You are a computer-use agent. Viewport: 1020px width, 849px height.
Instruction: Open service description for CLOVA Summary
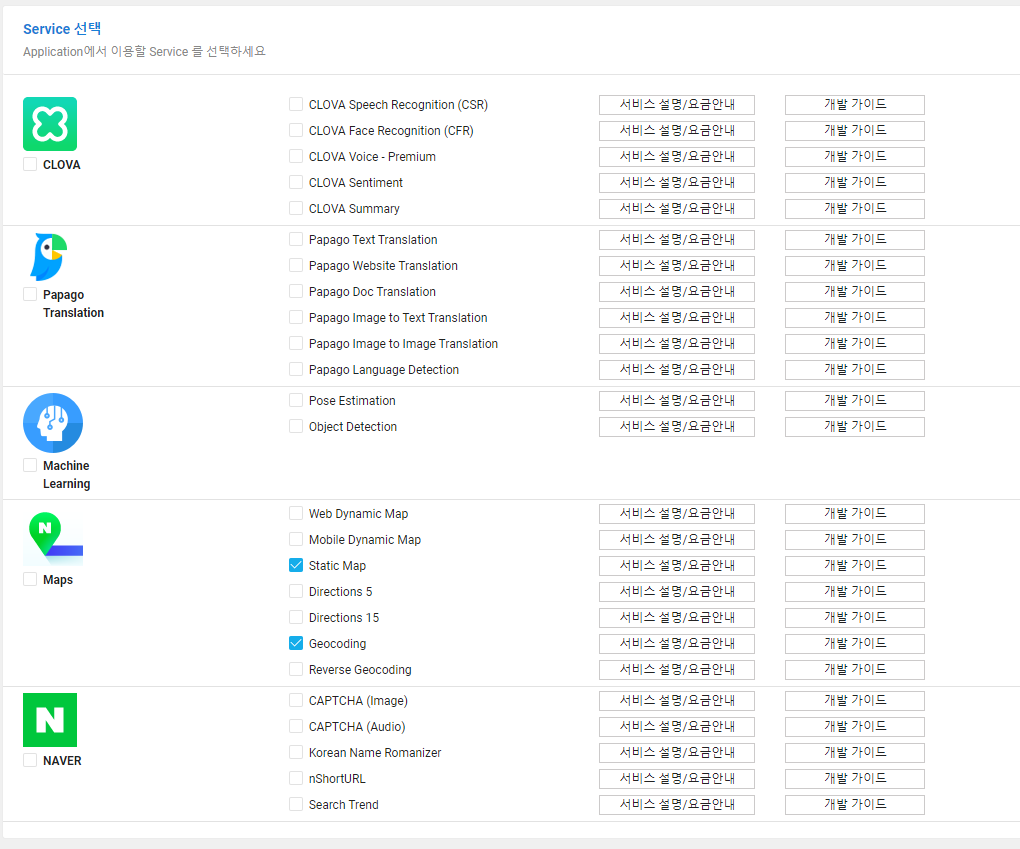[677, 209]
